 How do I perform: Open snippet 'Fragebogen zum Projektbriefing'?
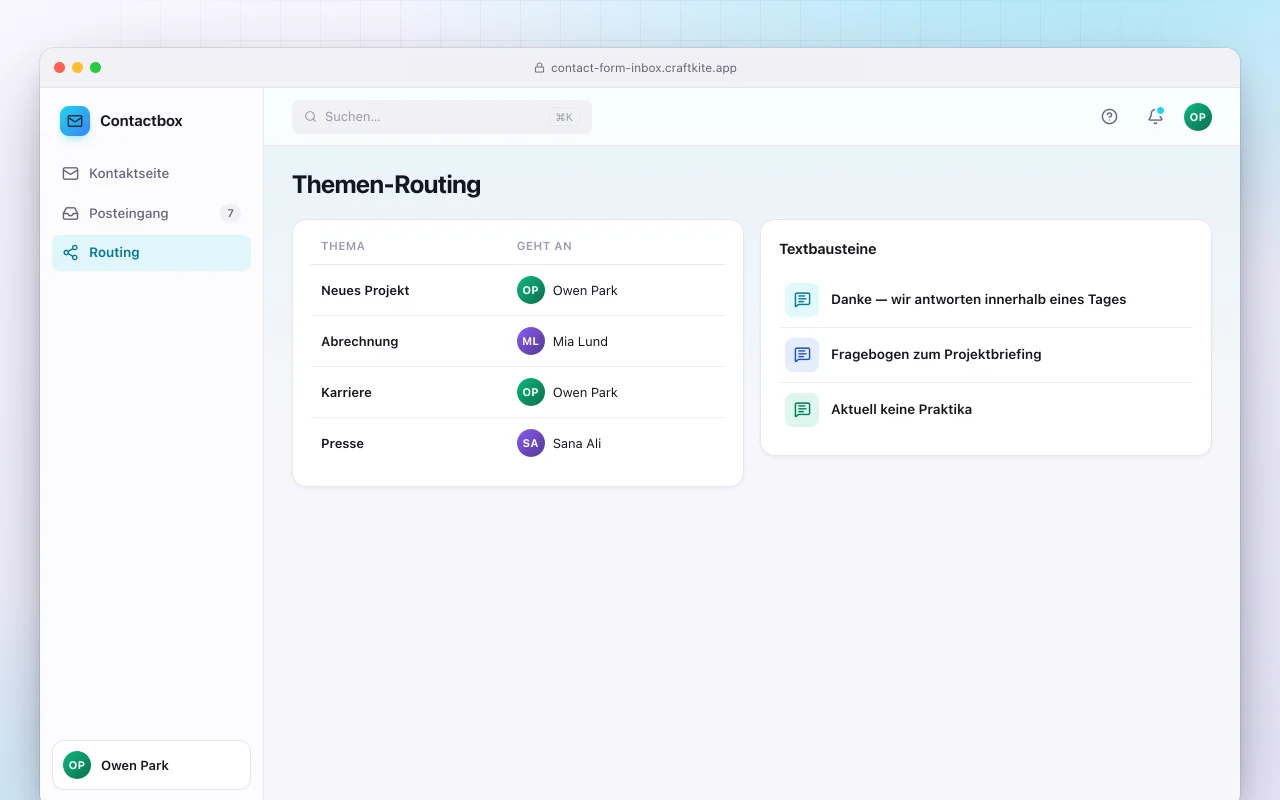tap(986, 354)
